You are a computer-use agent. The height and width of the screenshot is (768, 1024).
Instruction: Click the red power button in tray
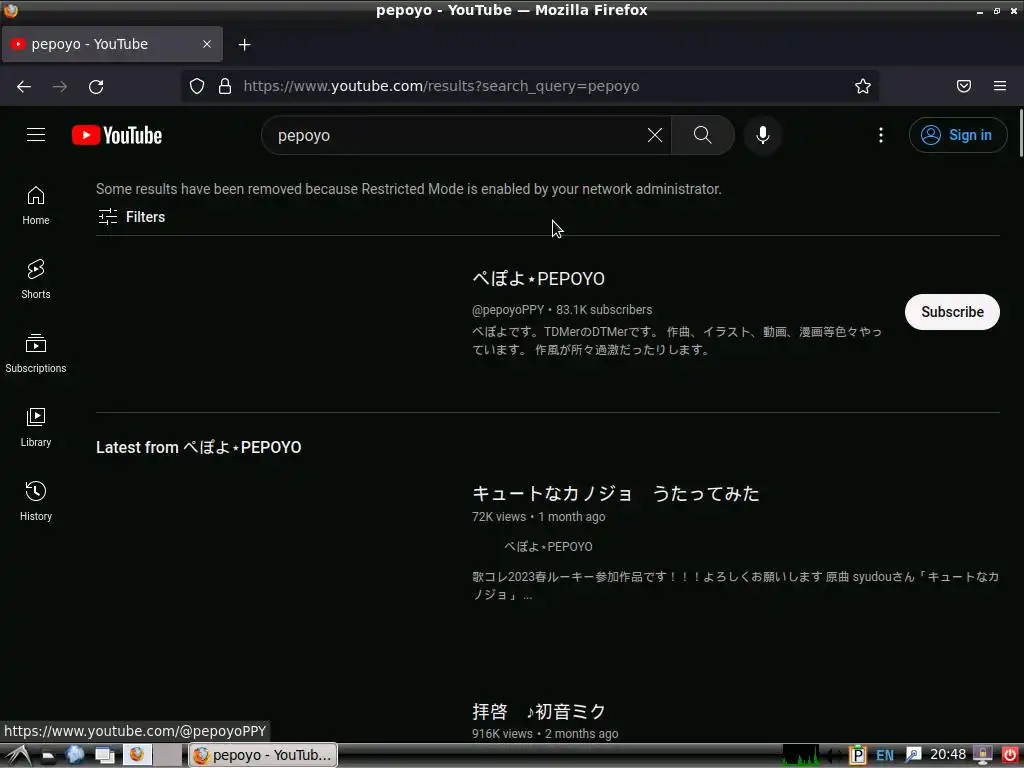coord(1009,755)
